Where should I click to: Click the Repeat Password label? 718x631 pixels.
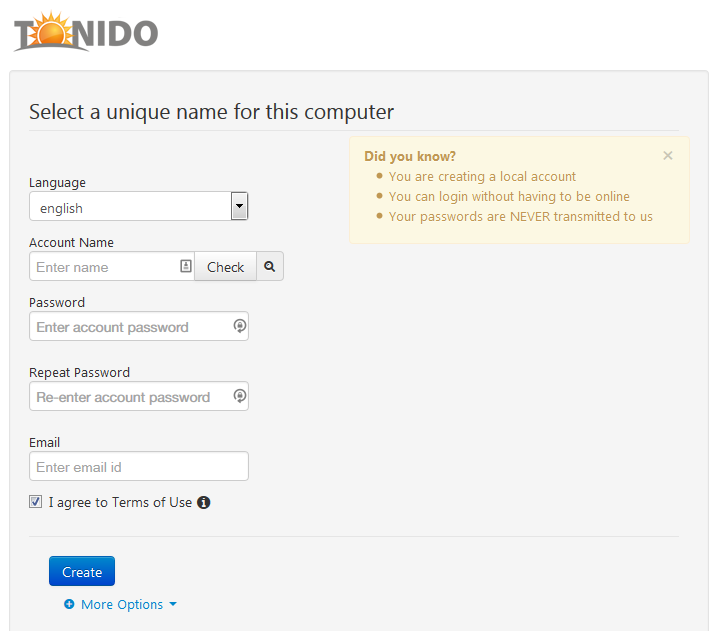79,372
